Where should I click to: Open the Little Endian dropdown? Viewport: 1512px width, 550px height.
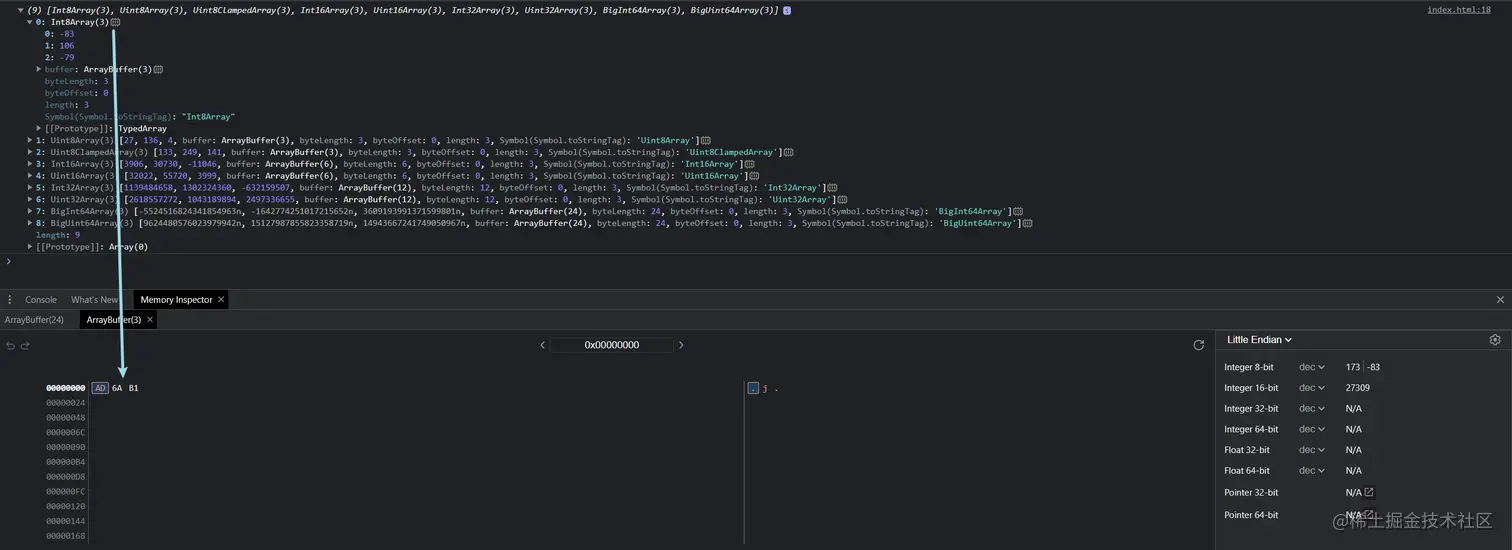1259,340
